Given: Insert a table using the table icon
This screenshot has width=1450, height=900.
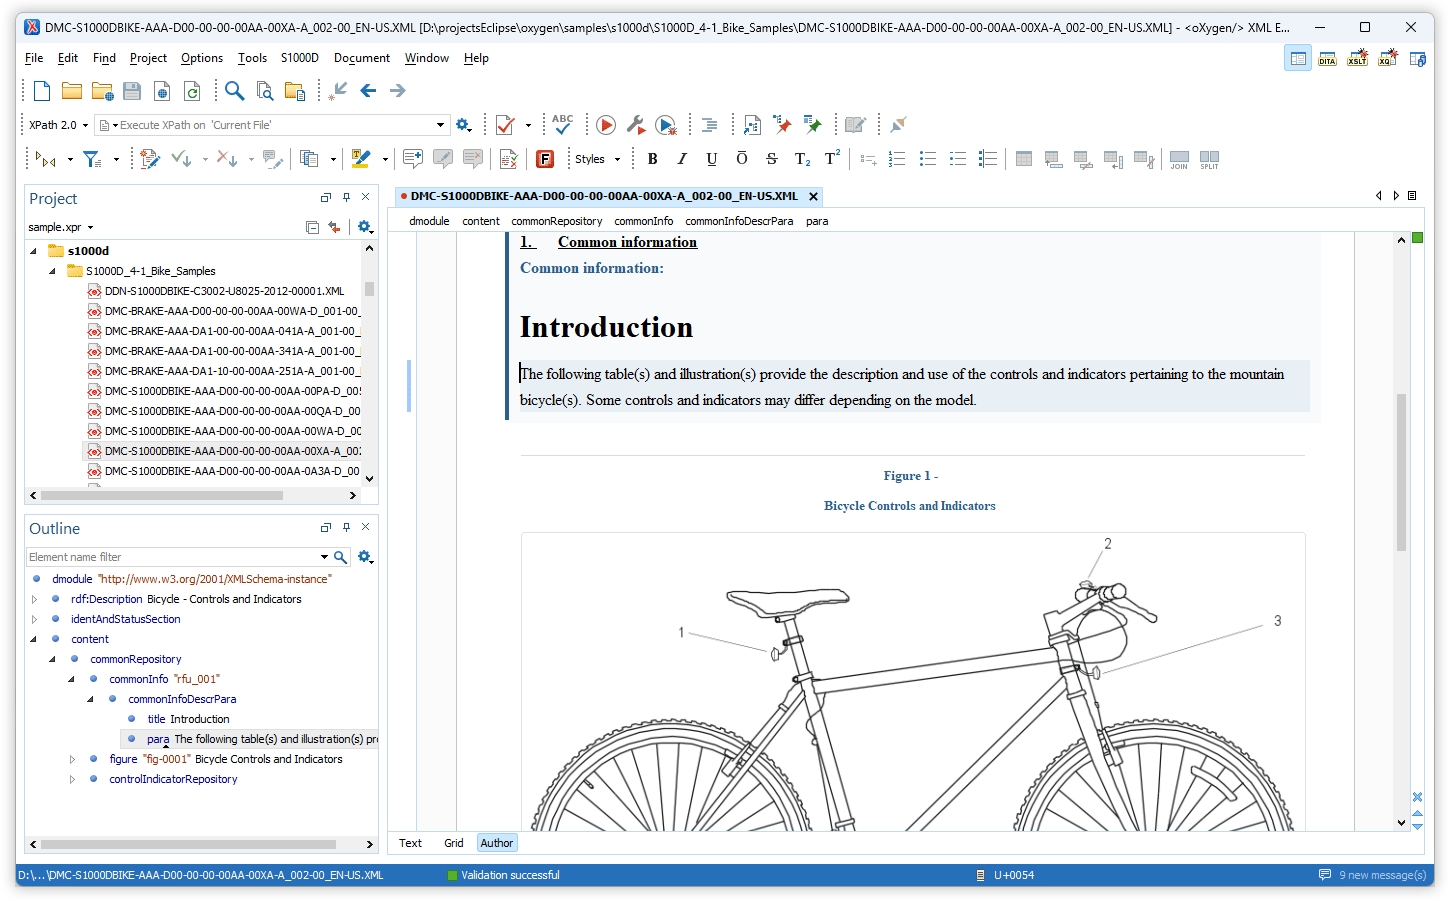Looking at the screenshot, I should click(x=1023, y=158).
